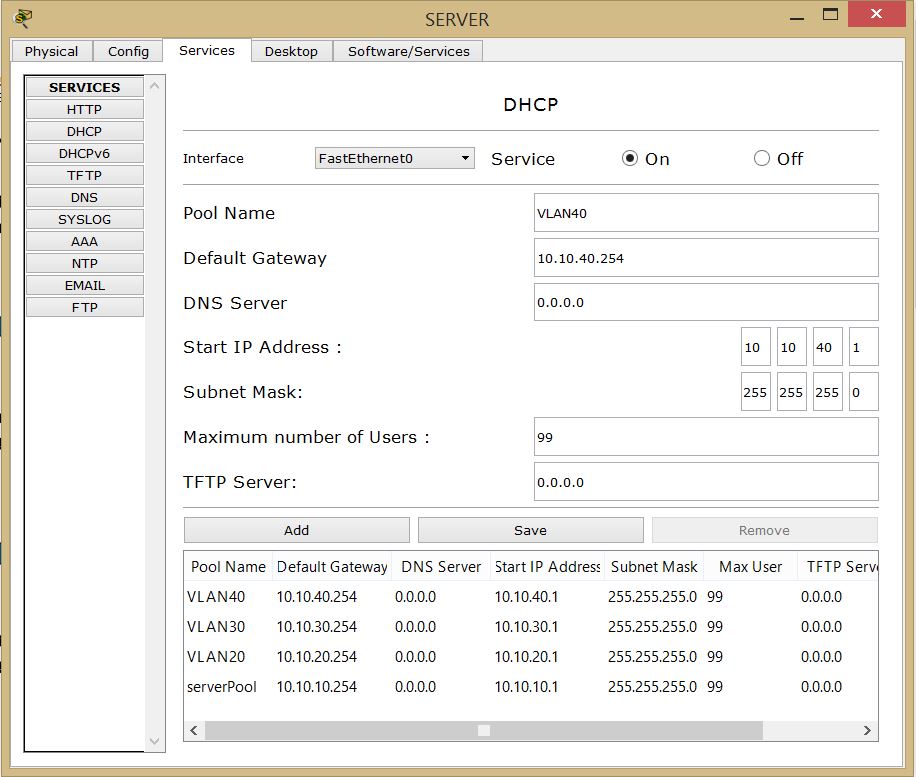
Task: Open the NTP service
Action: (x=85, y=263)
